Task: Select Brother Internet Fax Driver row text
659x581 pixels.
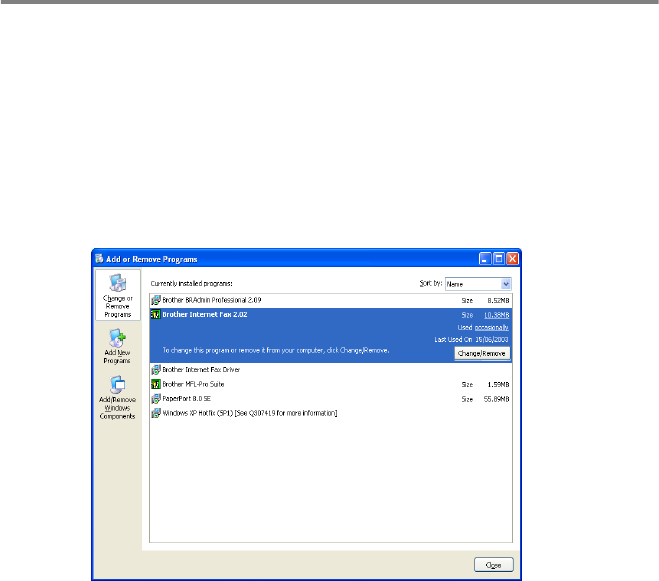Action: (201, 370)
